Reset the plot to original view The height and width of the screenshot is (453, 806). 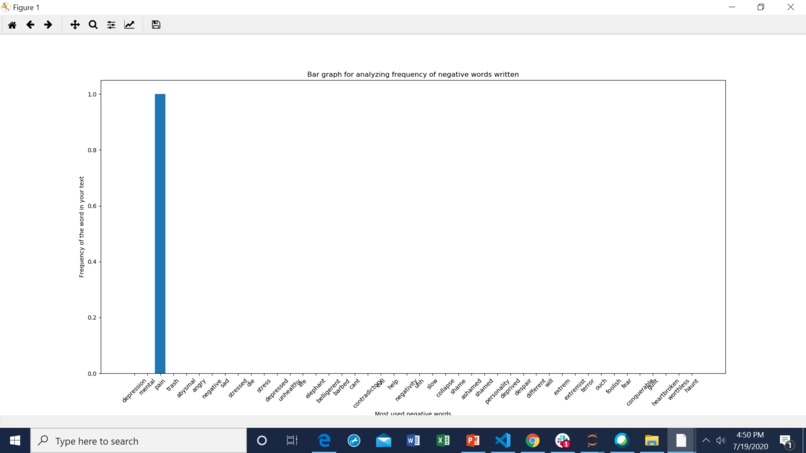click(12, 25)
